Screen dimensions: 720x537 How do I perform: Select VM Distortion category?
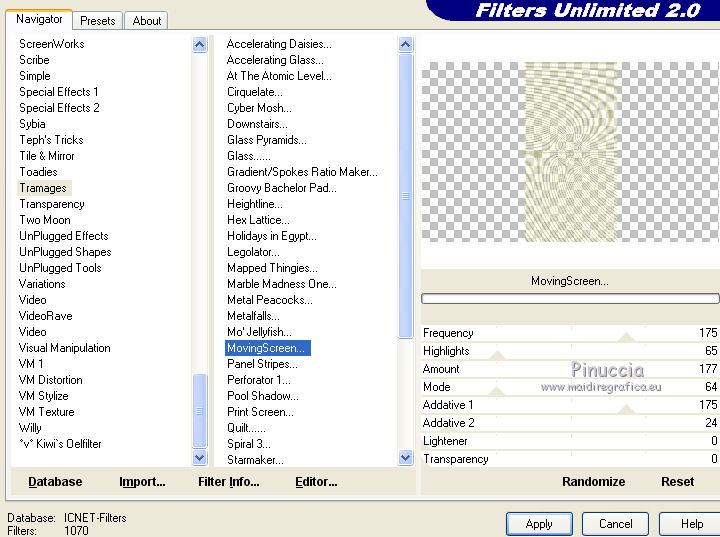51,380
